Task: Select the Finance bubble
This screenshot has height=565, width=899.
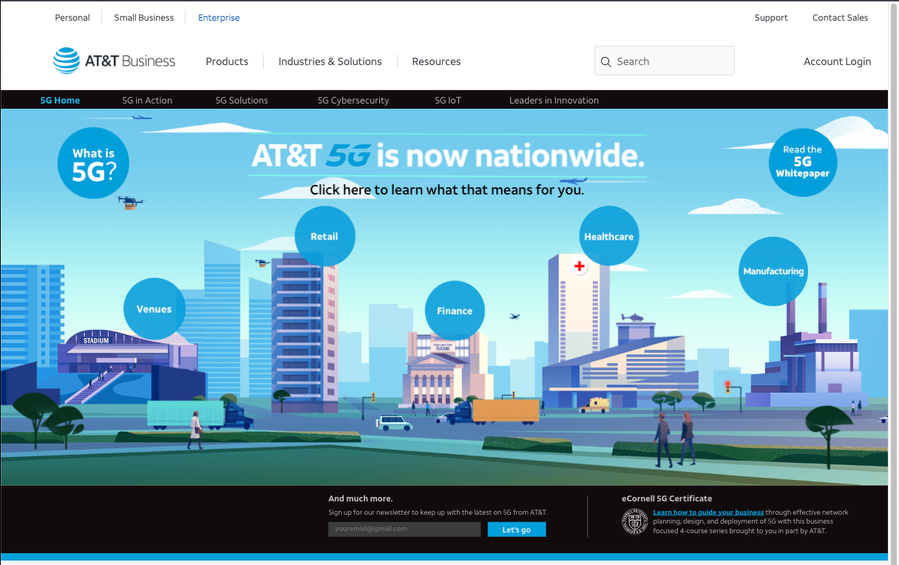Action: point(455,311)
